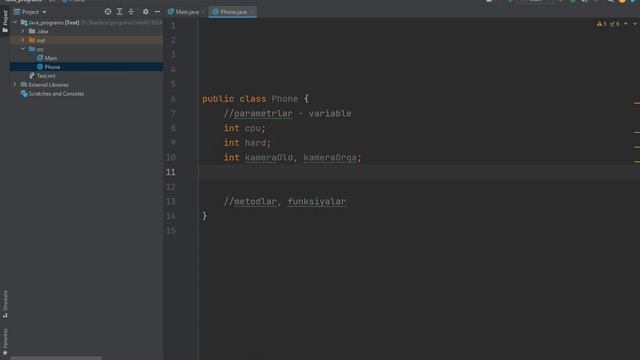The image size is (640, 360).
Task: Click the Main.java tab file icon
Action: coord(171,12)
